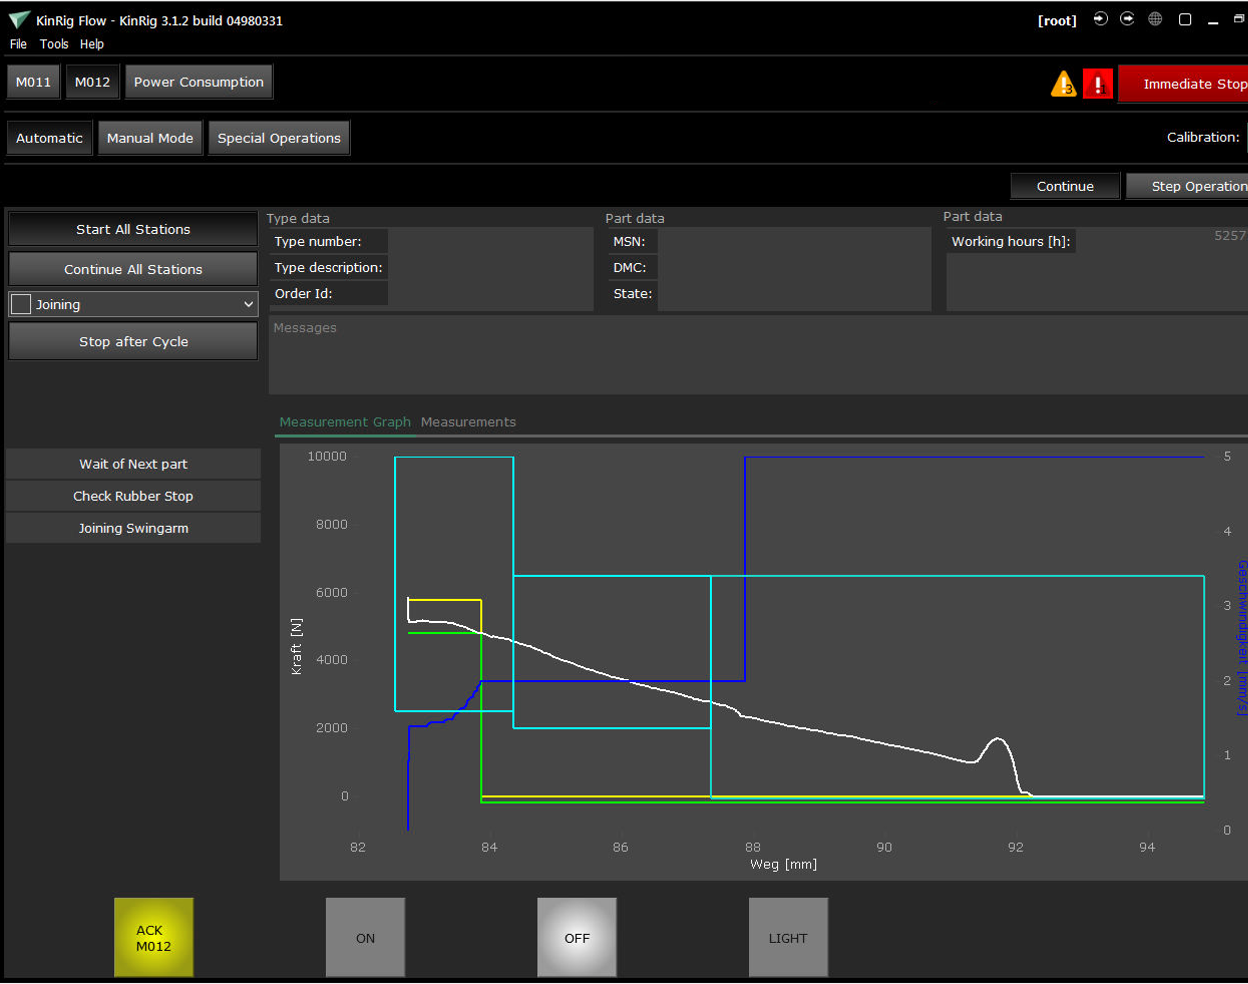Switch to the Measurements tab
Screen dimensions: 1248x984
(468, 422)
